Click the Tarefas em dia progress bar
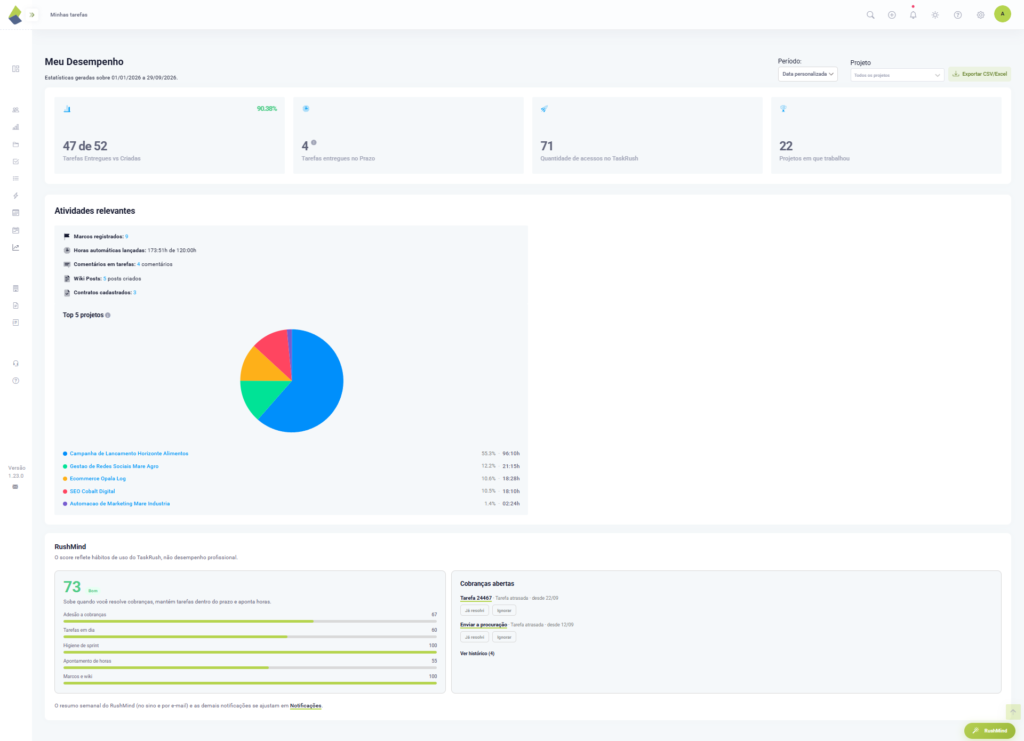 point(249,637)
